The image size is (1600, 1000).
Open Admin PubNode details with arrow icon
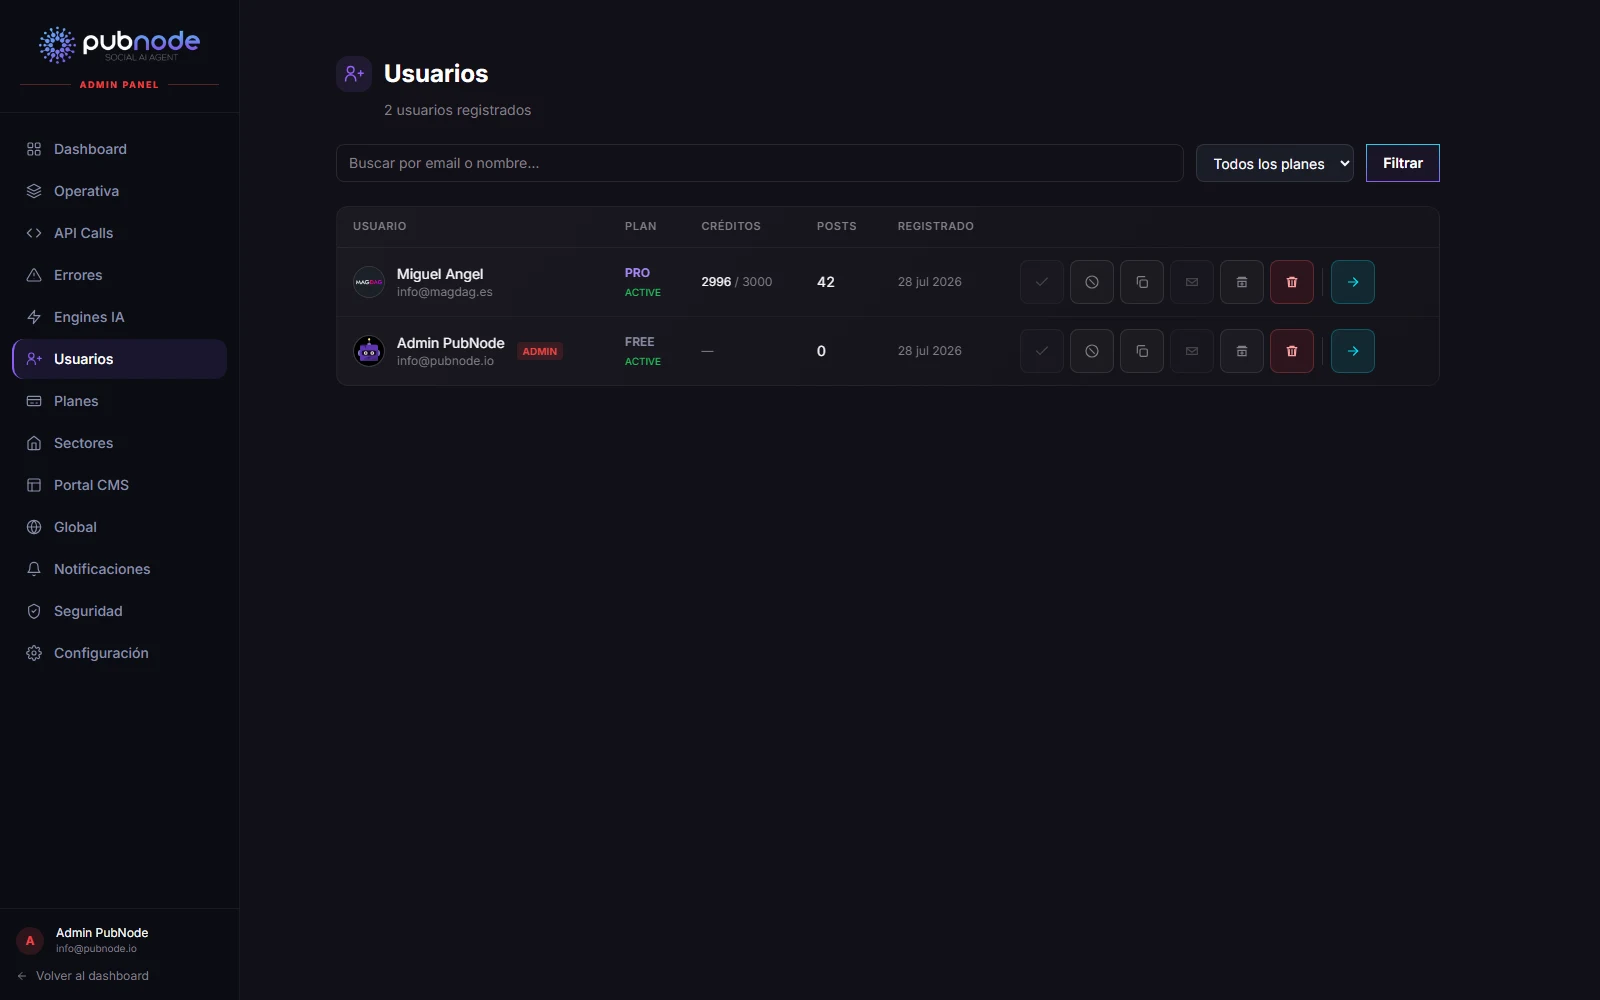click(1353, 351)
